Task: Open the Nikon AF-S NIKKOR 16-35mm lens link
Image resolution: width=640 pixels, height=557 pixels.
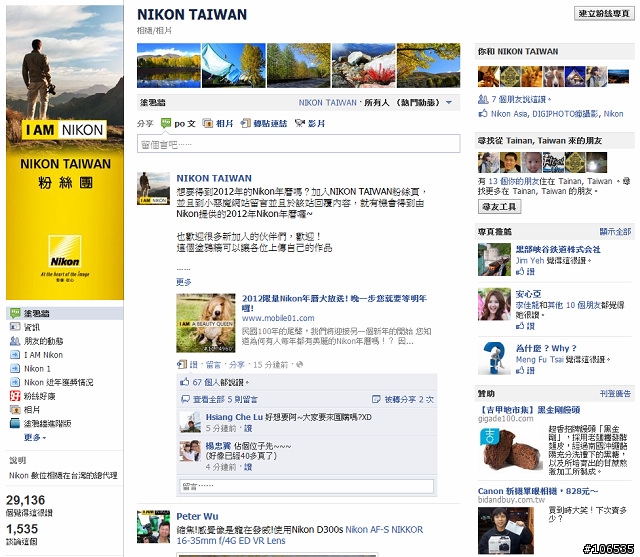Action: pos(300,535)
